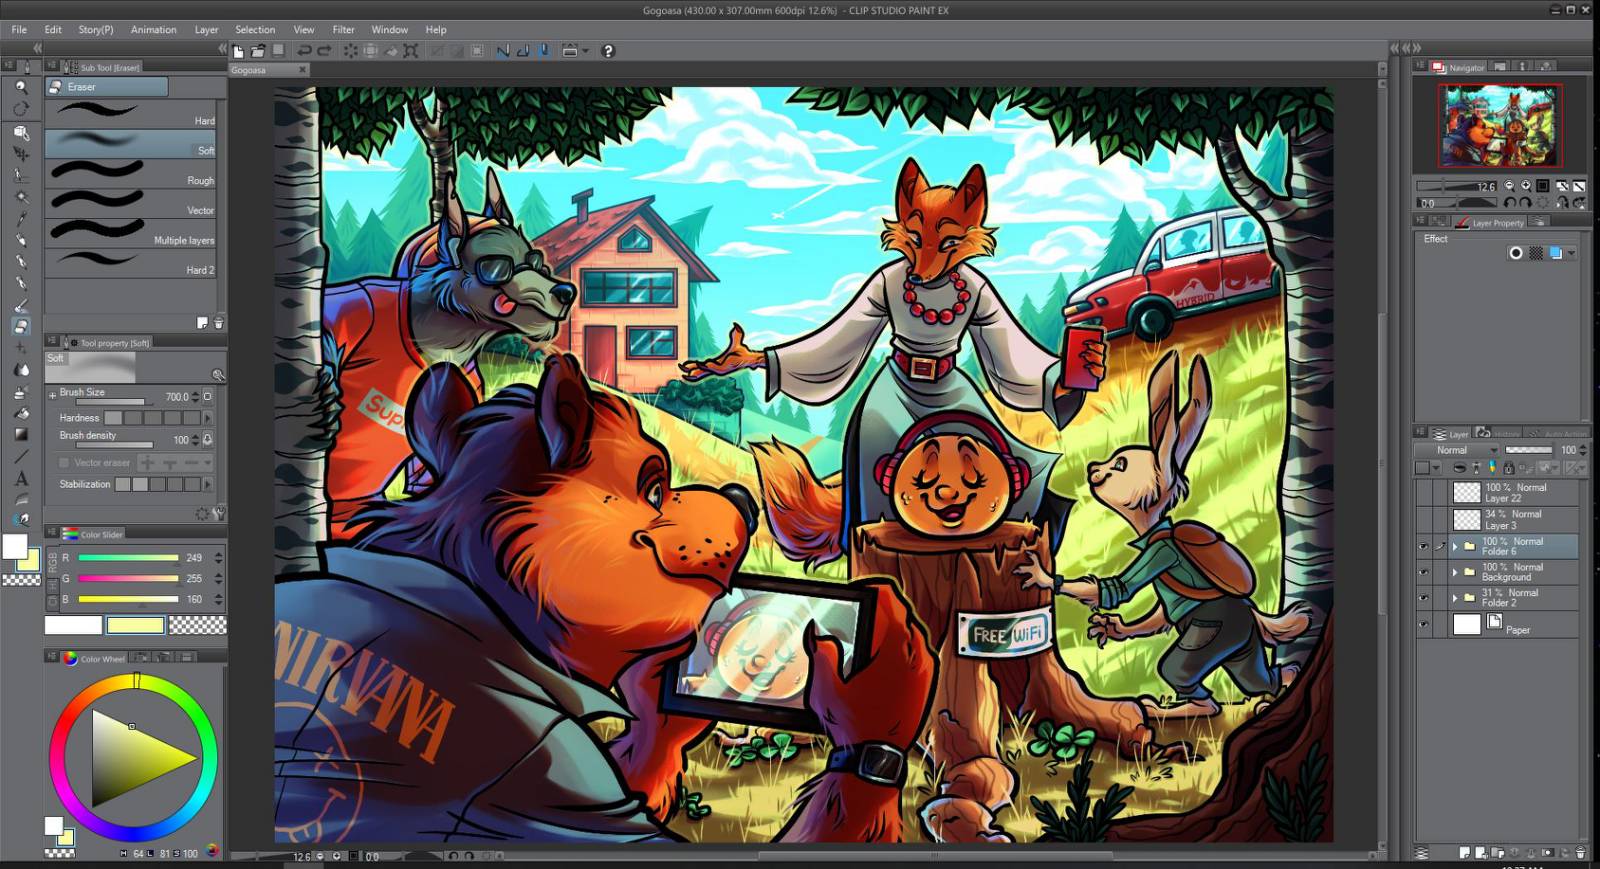Expand Hardness options arrow
The width and height of the screenshot is (1600, 869).
click(x=208, y=418)
